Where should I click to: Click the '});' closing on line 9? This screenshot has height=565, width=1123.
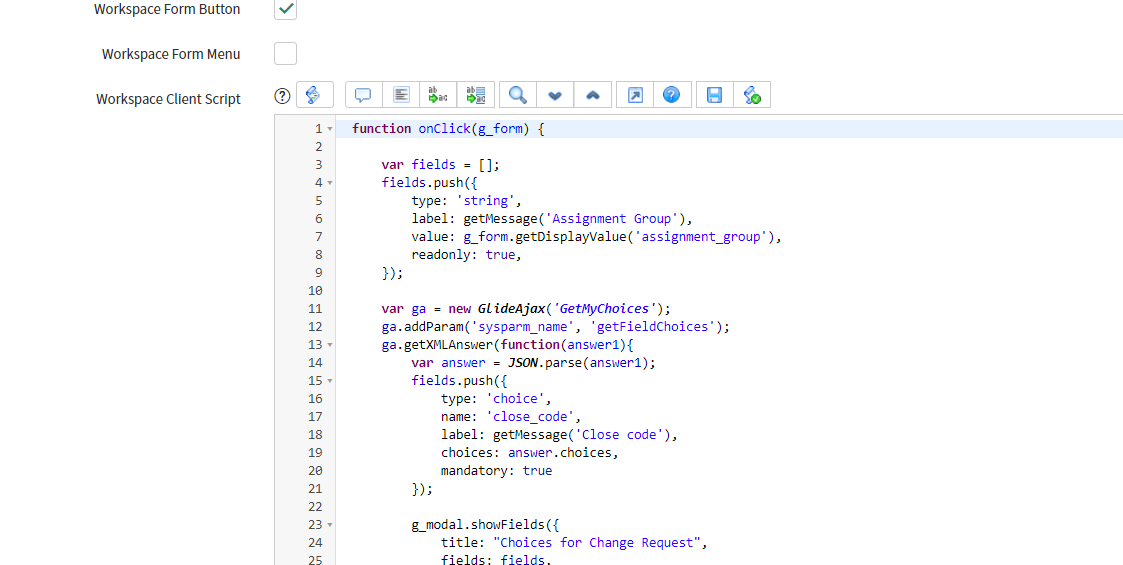392,273
